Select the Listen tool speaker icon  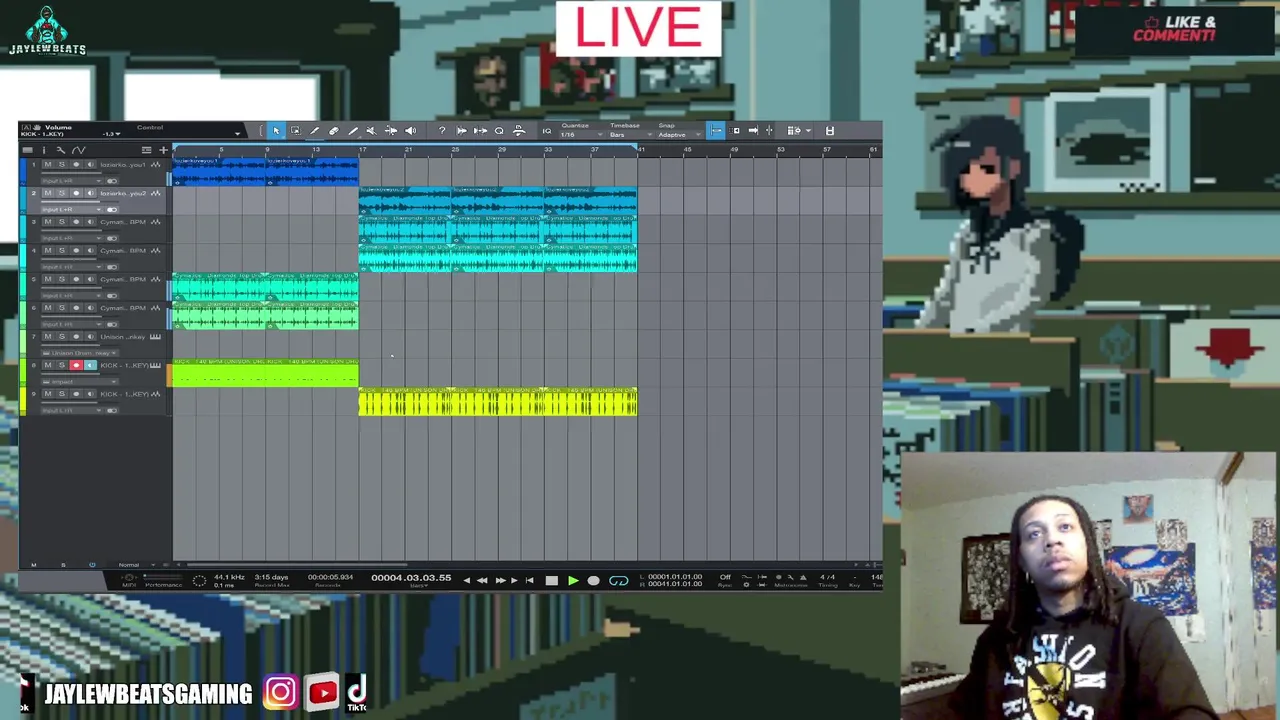tap(410, 131)
